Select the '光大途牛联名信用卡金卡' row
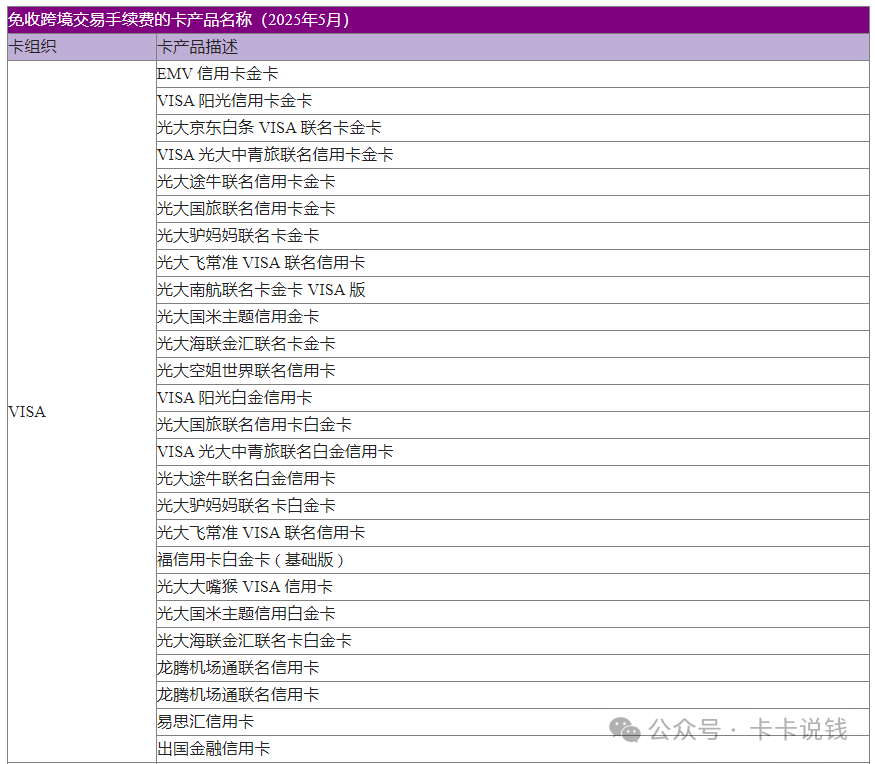 pyautogui.click(x=512, y=182)
